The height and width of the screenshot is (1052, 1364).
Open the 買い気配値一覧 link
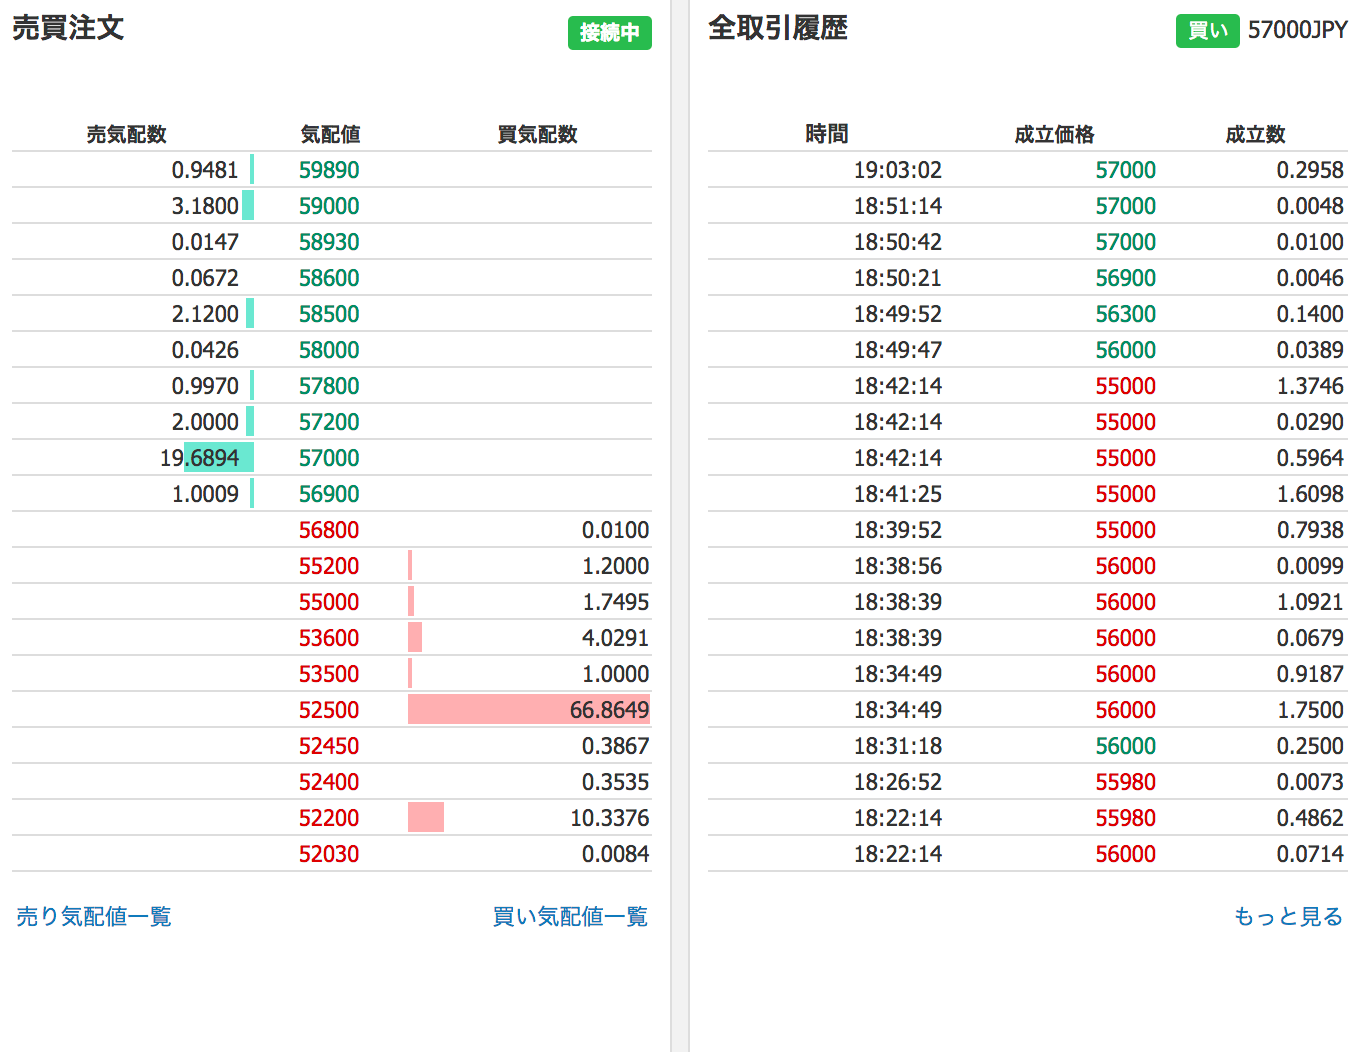click(570, 916)
